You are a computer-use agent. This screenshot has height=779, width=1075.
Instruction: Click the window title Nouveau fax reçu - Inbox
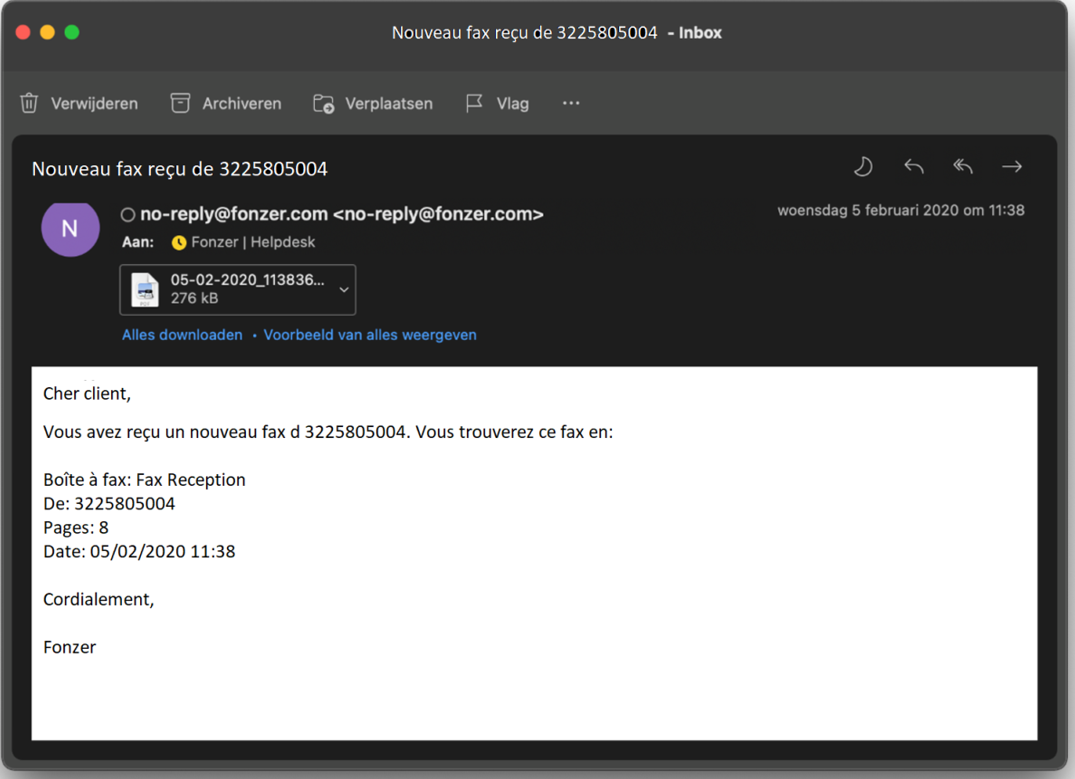tap(557, 32)
